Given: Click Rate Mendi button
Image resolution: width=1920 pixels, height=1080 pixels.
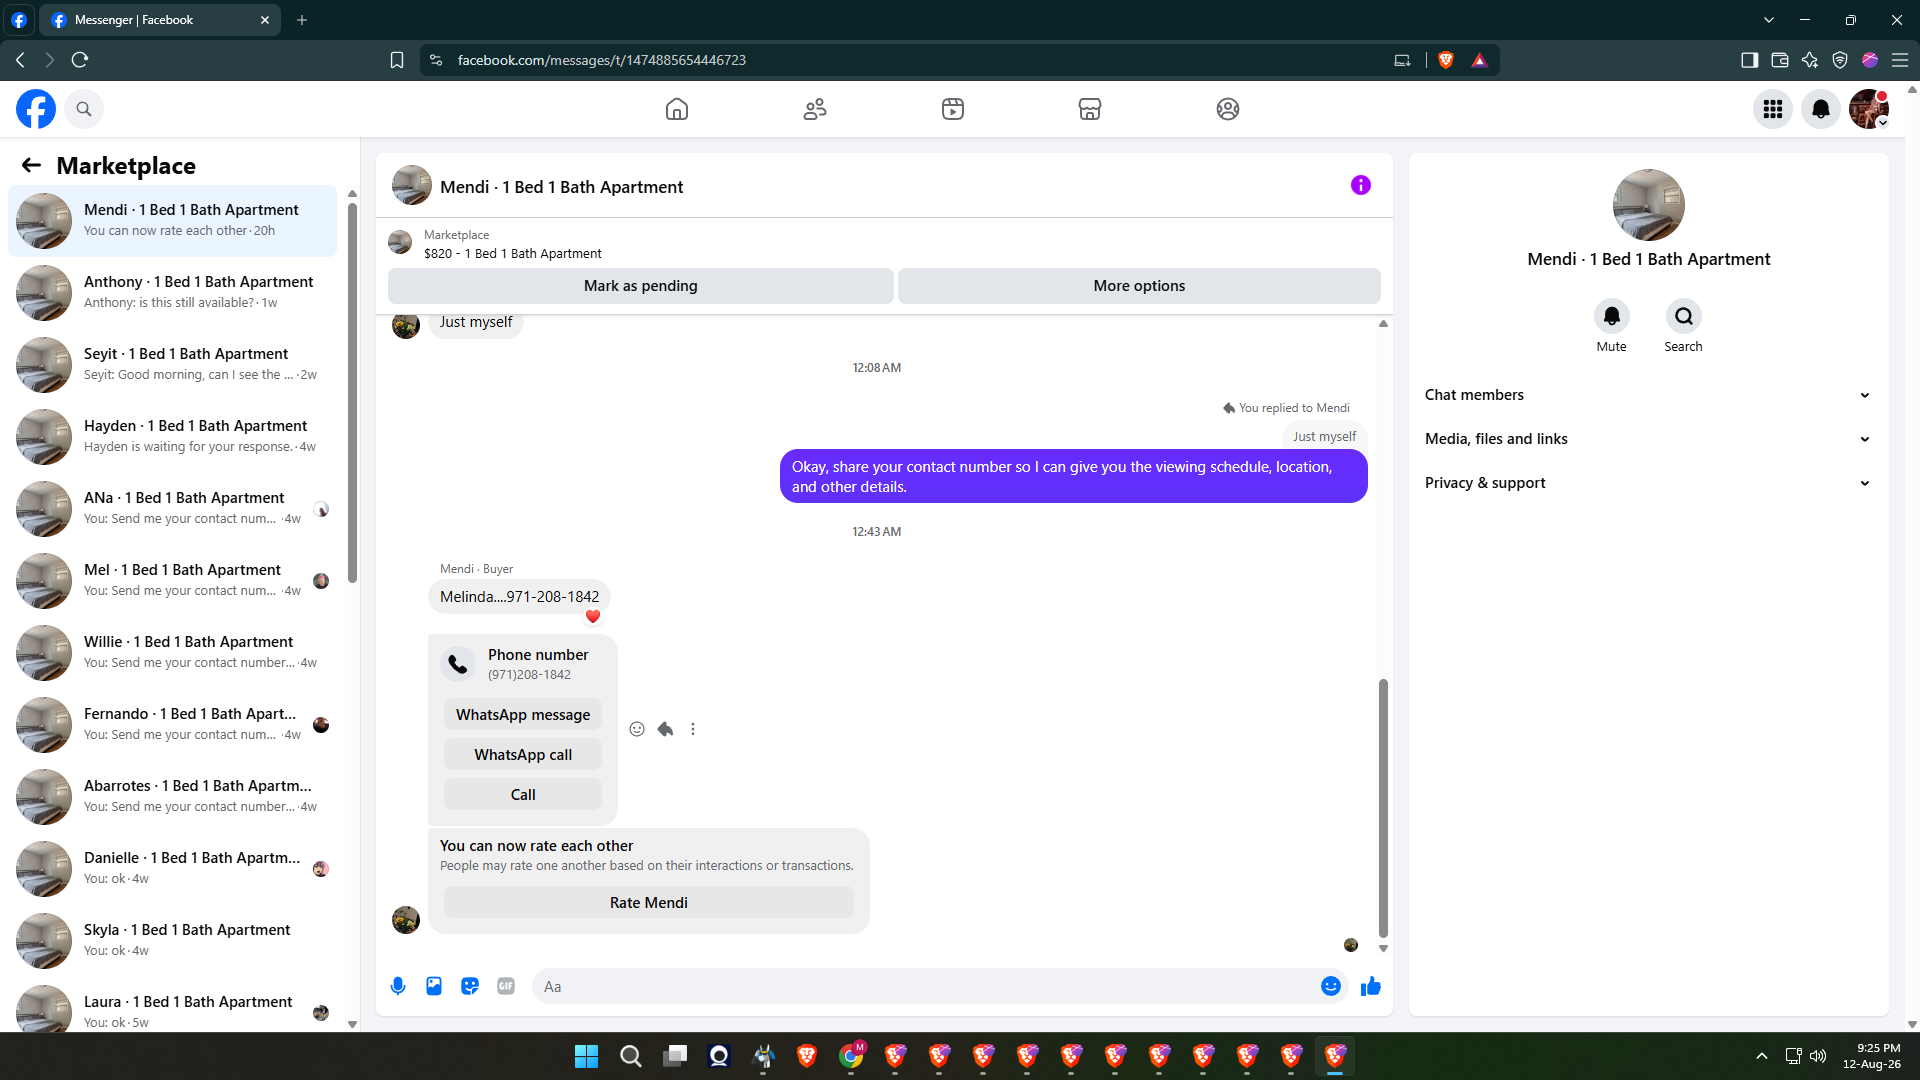Looking at the screenshot, I should pyautogui.click(x=649, y=903).
